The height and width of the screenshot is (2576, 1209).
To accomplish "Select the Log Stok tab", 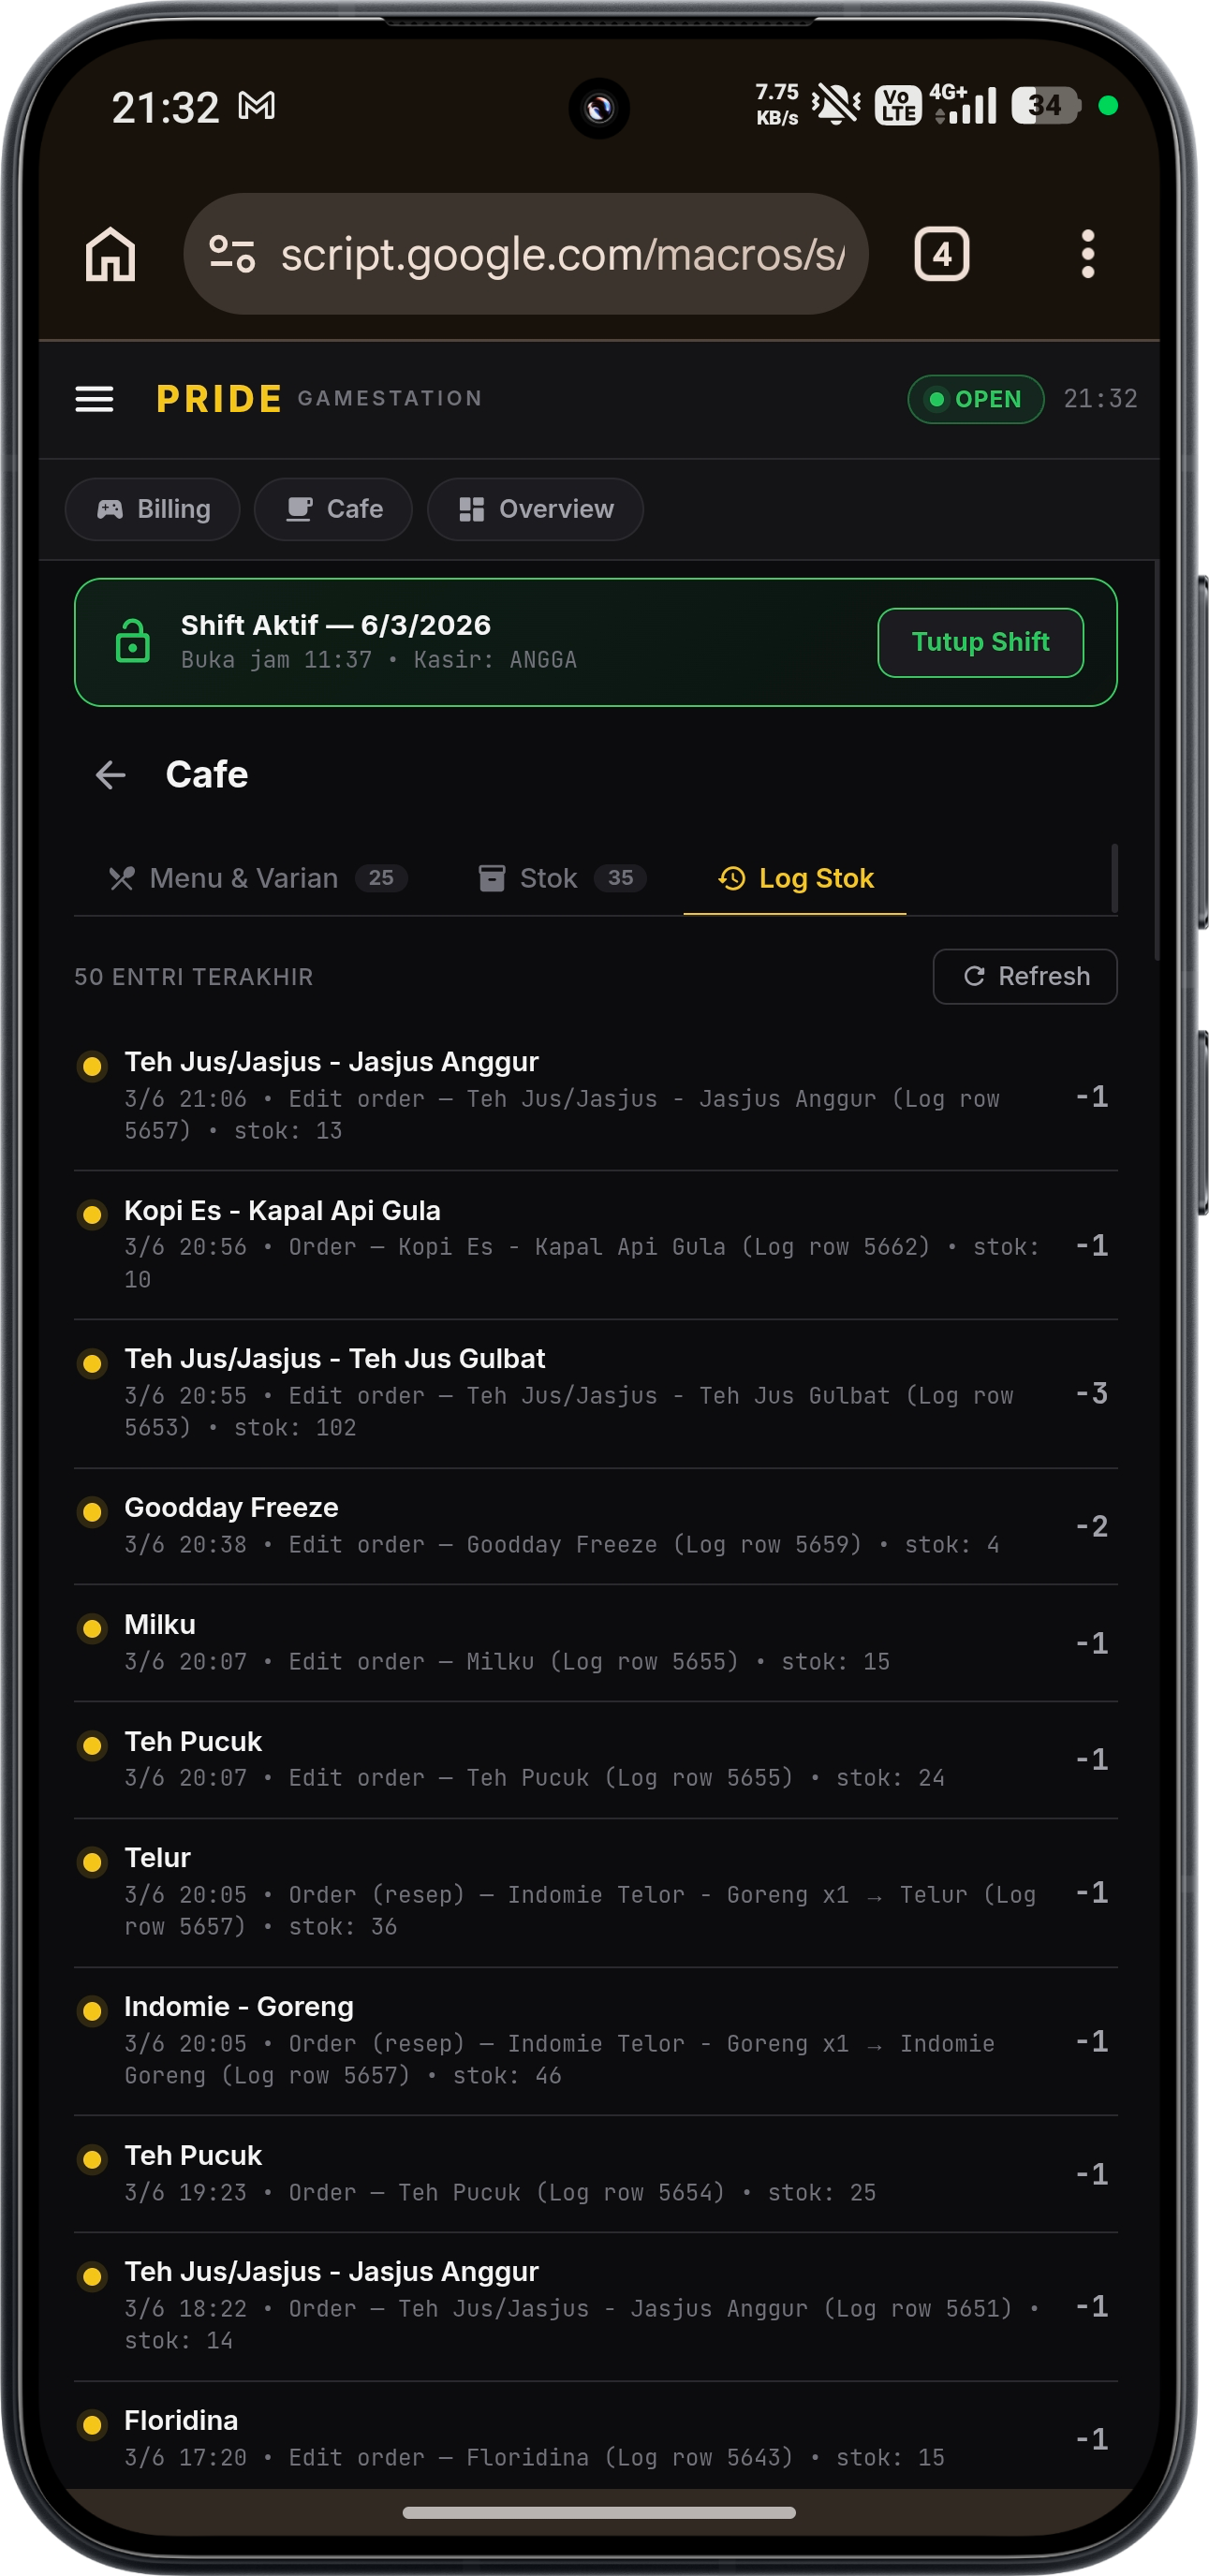I will 795,878.
